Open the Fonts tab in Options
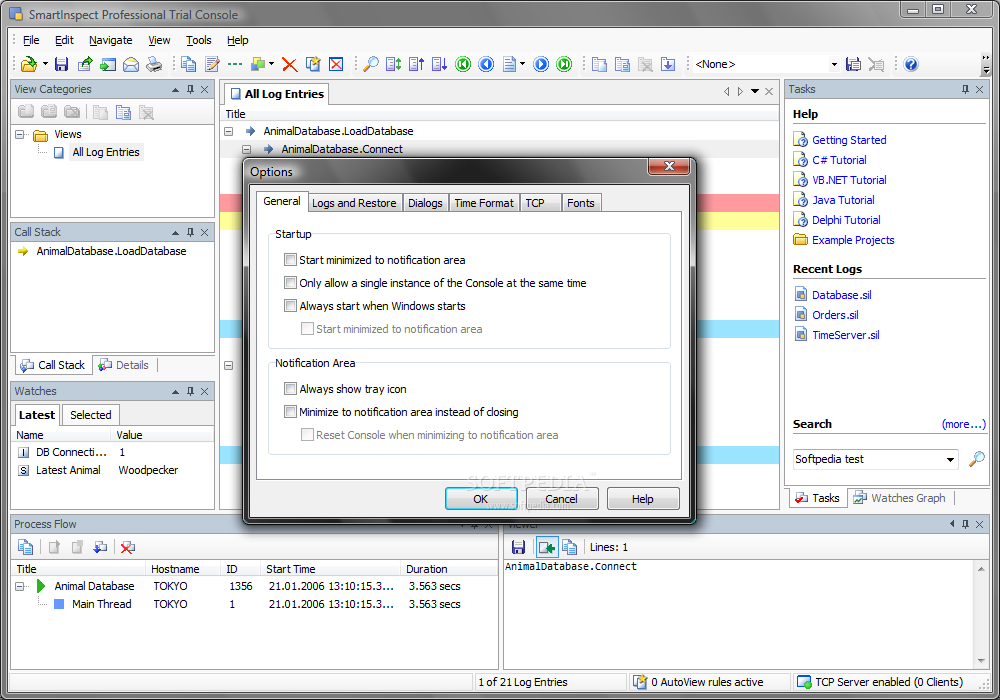 click(580, 203)
